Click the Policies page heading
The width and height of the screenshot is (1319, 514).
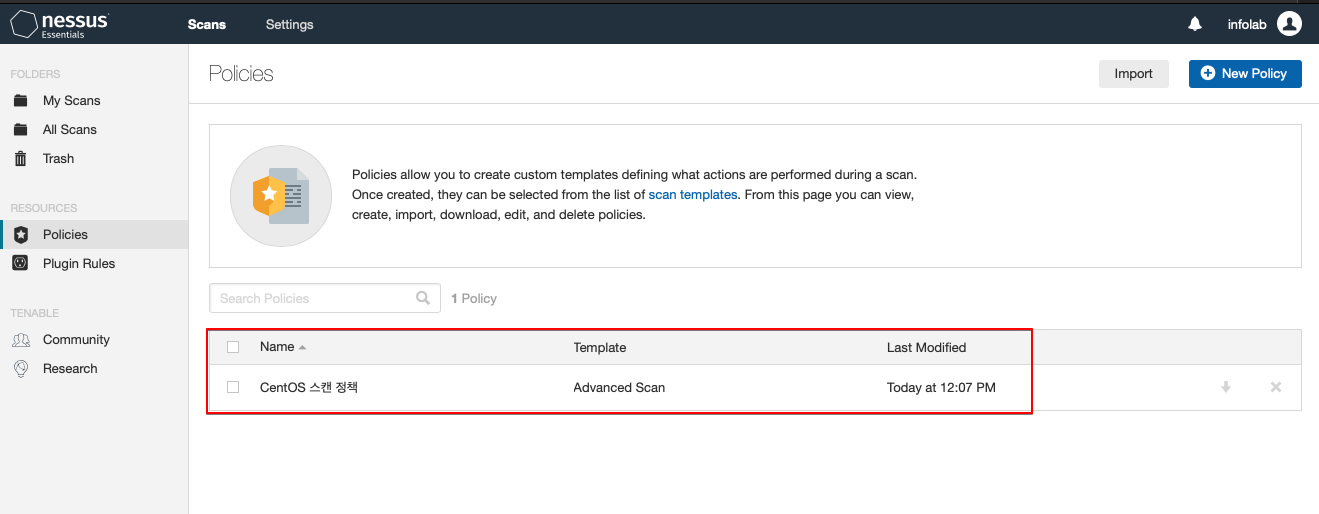coord(241,74)
